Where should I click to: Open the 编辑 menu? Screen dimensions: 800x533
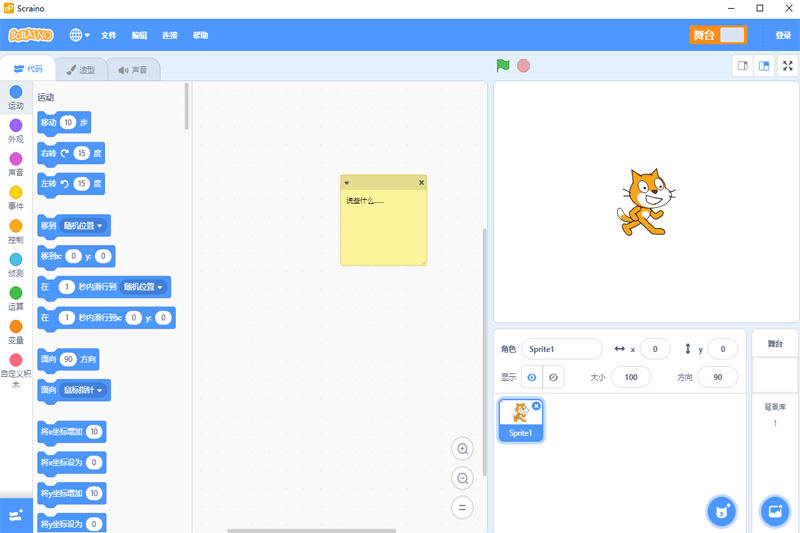139,35
